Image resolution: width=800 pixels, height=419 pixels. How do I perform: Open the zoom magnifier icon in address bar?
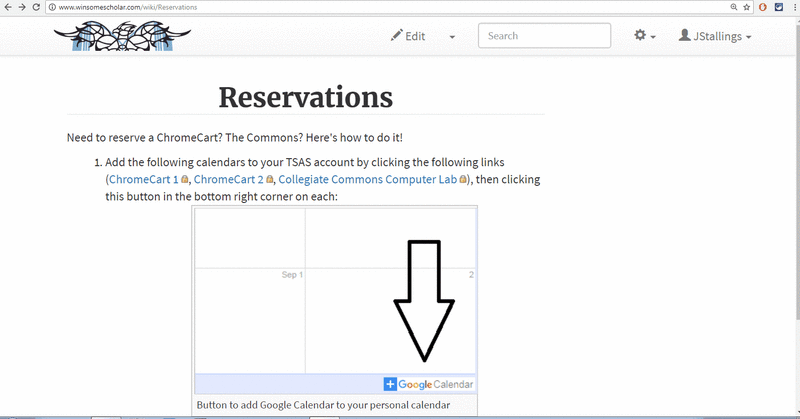click(x=734, y=7)
